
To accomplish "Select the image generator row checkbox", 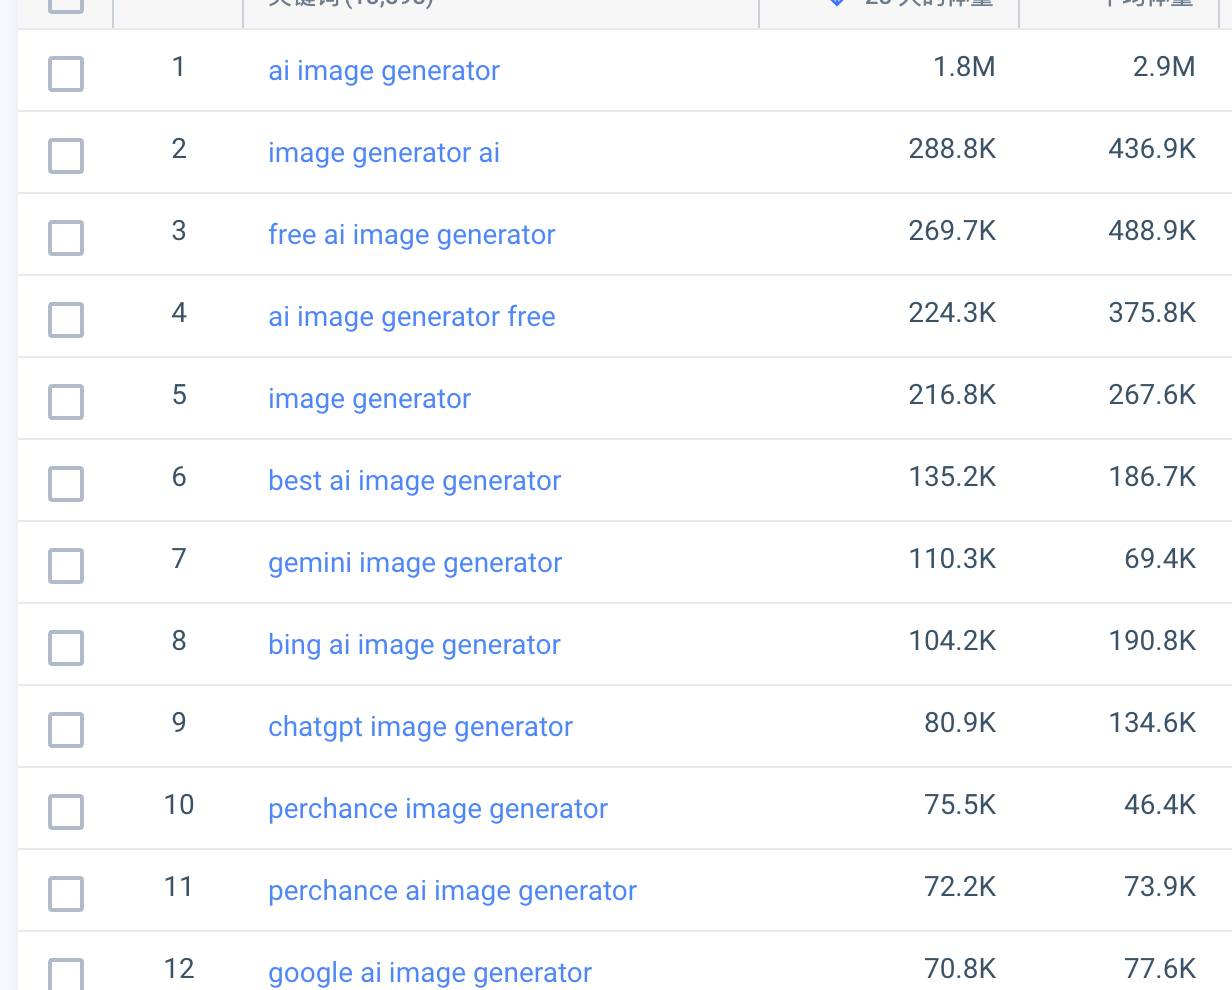I will (66, 402).
